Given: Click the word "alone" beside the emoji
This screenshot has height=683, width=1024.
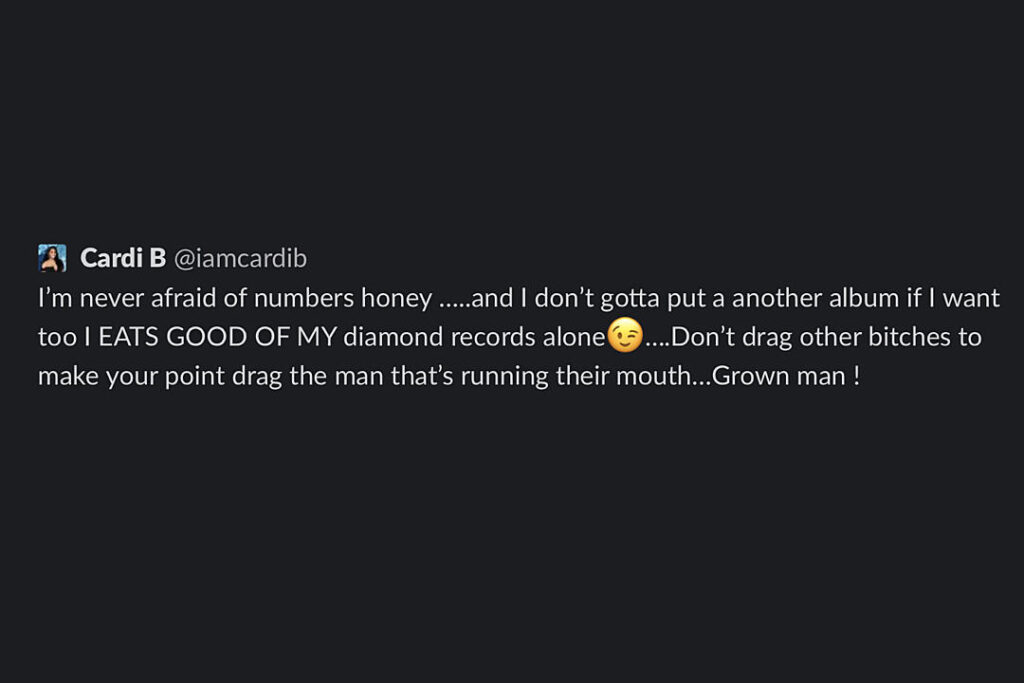Looking at the screenshot, I should (x=574, y=337).
